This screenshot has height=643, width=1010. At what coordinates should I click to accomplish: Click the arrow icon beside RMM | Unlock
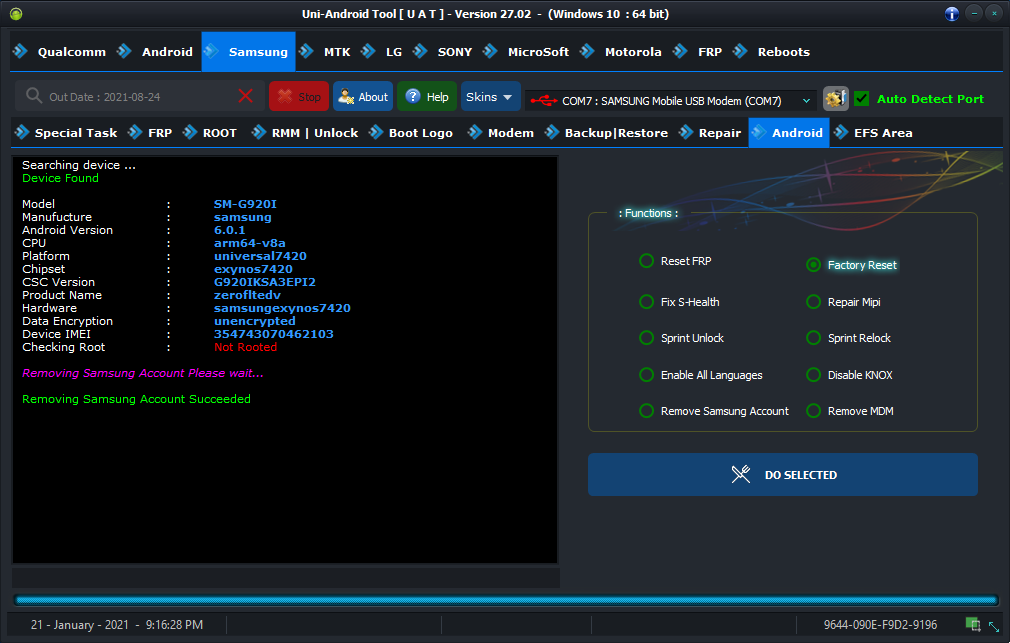[259, 132]
